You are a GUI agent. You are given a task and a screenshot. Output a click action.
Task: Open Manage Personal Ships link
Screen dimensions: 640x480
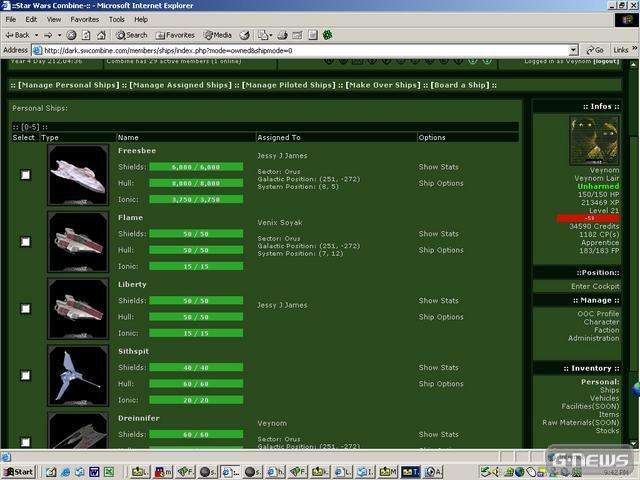pyautogui.click(x=69, y=85)
